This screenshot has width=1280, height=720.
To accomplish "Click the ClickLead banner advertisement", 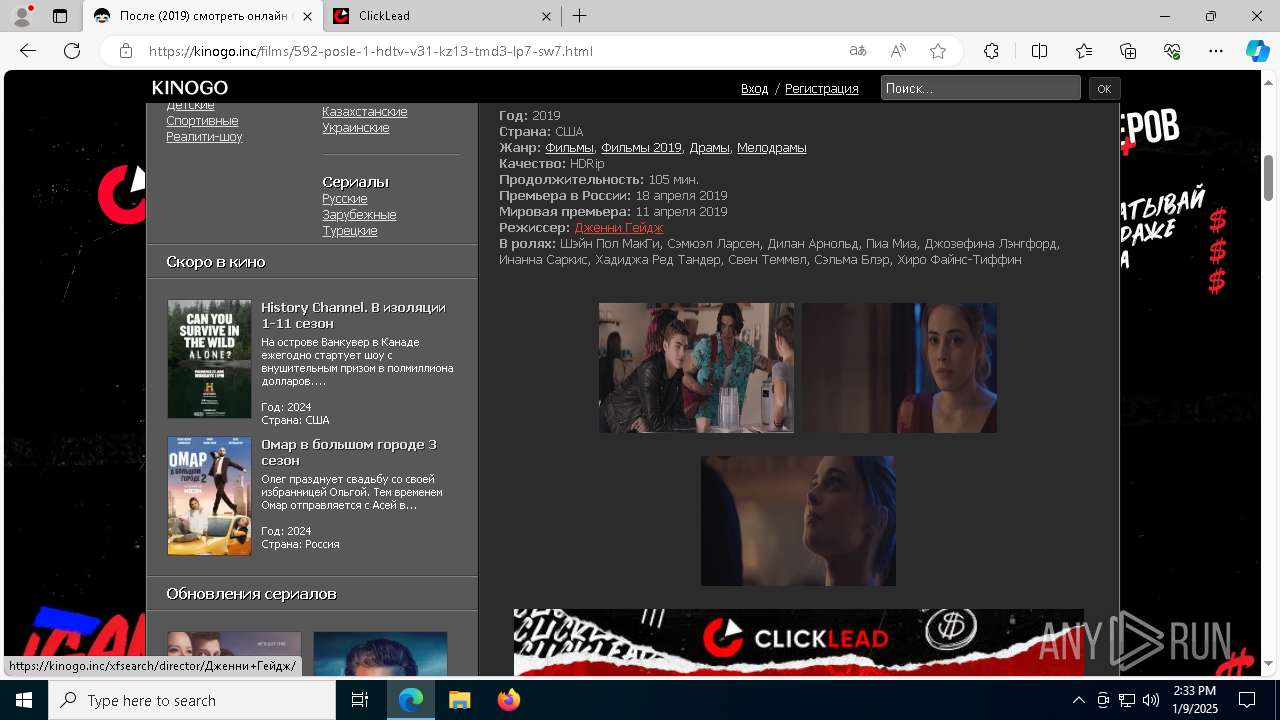I will [798, 642].
